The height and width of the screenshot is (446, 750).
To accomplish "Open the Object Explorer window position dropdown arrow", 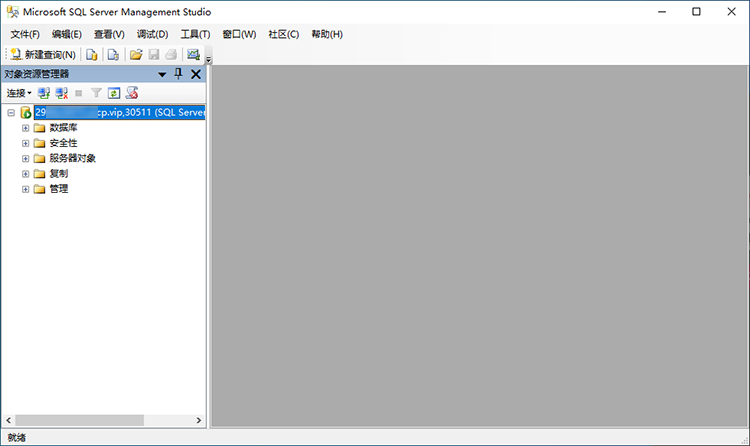I will pyautogui.click(x=162, y=74).
